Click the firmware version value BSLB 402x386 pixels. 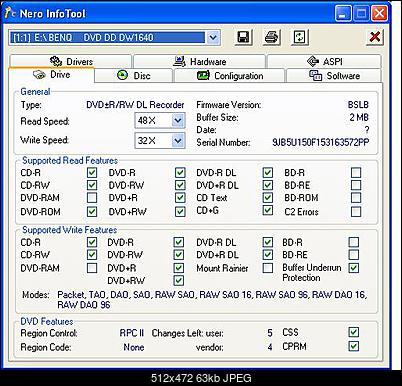pos(358,105)
